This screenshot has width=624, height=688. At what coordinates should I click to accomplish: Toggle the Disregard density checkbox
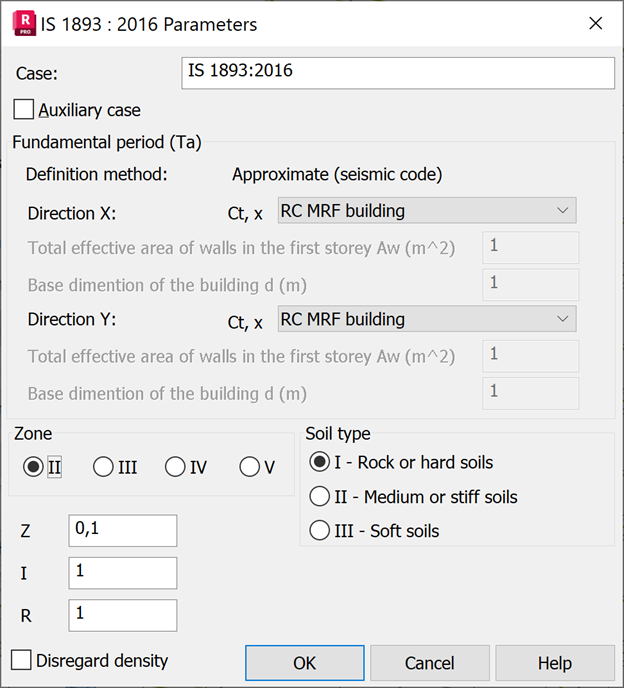click(x=21, y=660)
